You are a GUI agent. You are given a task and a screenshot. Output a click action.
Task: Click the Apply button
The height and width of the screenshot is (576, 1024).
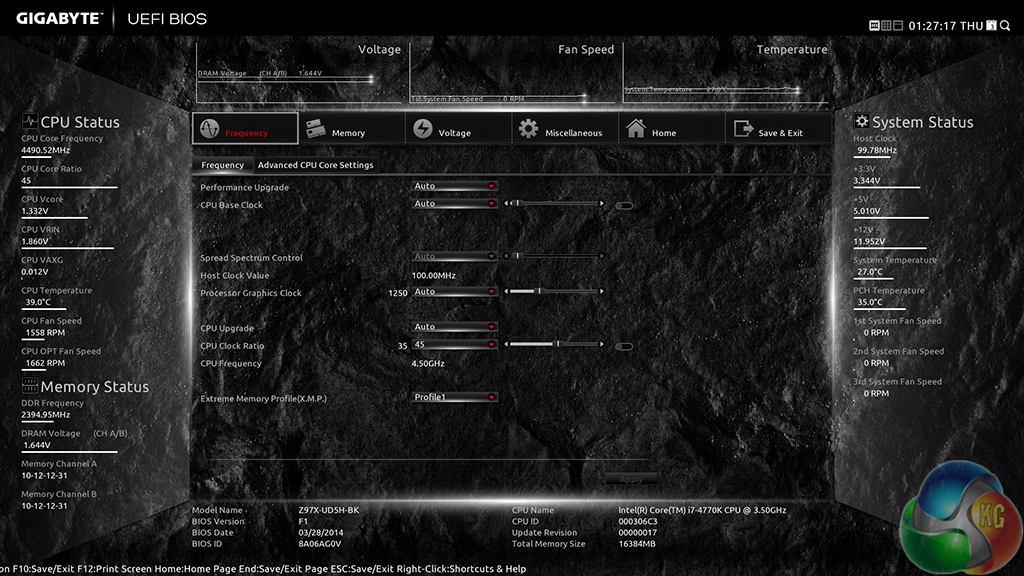[631, 479]
